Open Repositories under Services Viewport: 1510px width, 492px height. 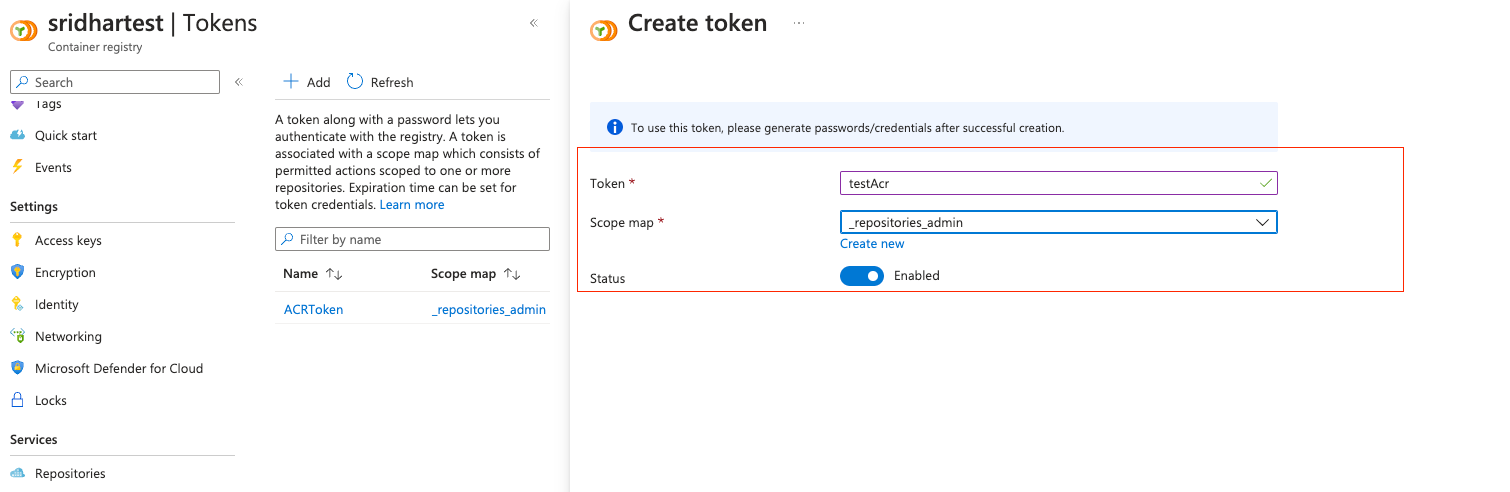(x=70, y=473)
